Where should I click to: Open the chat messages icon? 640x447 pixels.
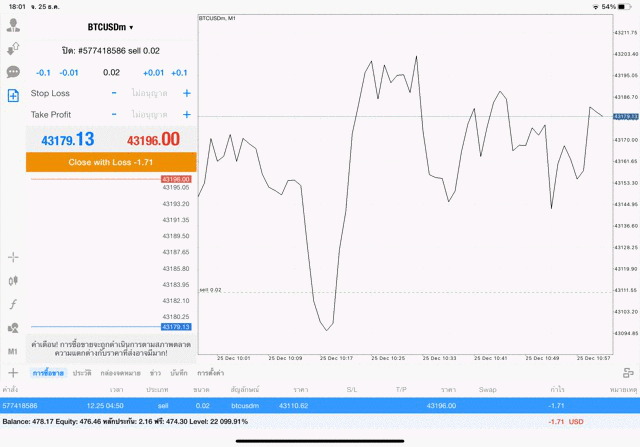pyautogui.click(x=13, y=72)
